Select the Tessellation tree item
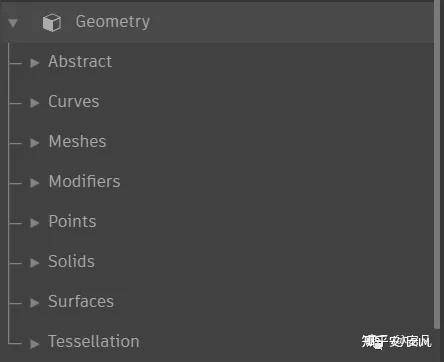This screenshot has width=444, height=362. 94,342
